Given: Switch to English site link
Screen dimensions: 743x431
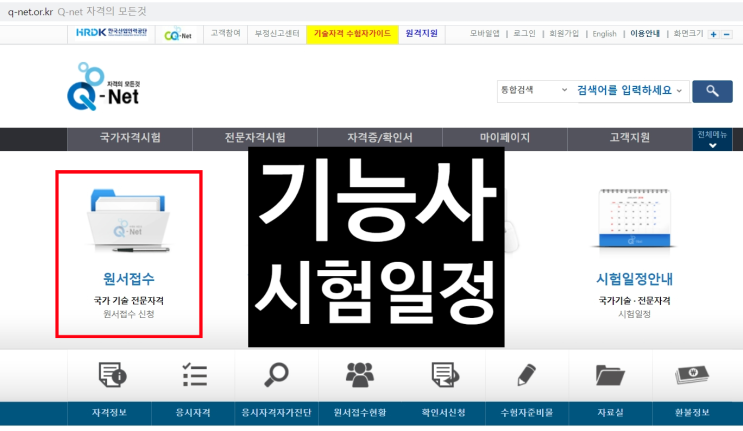Looking at the screenshot, I should coord(604,34).
